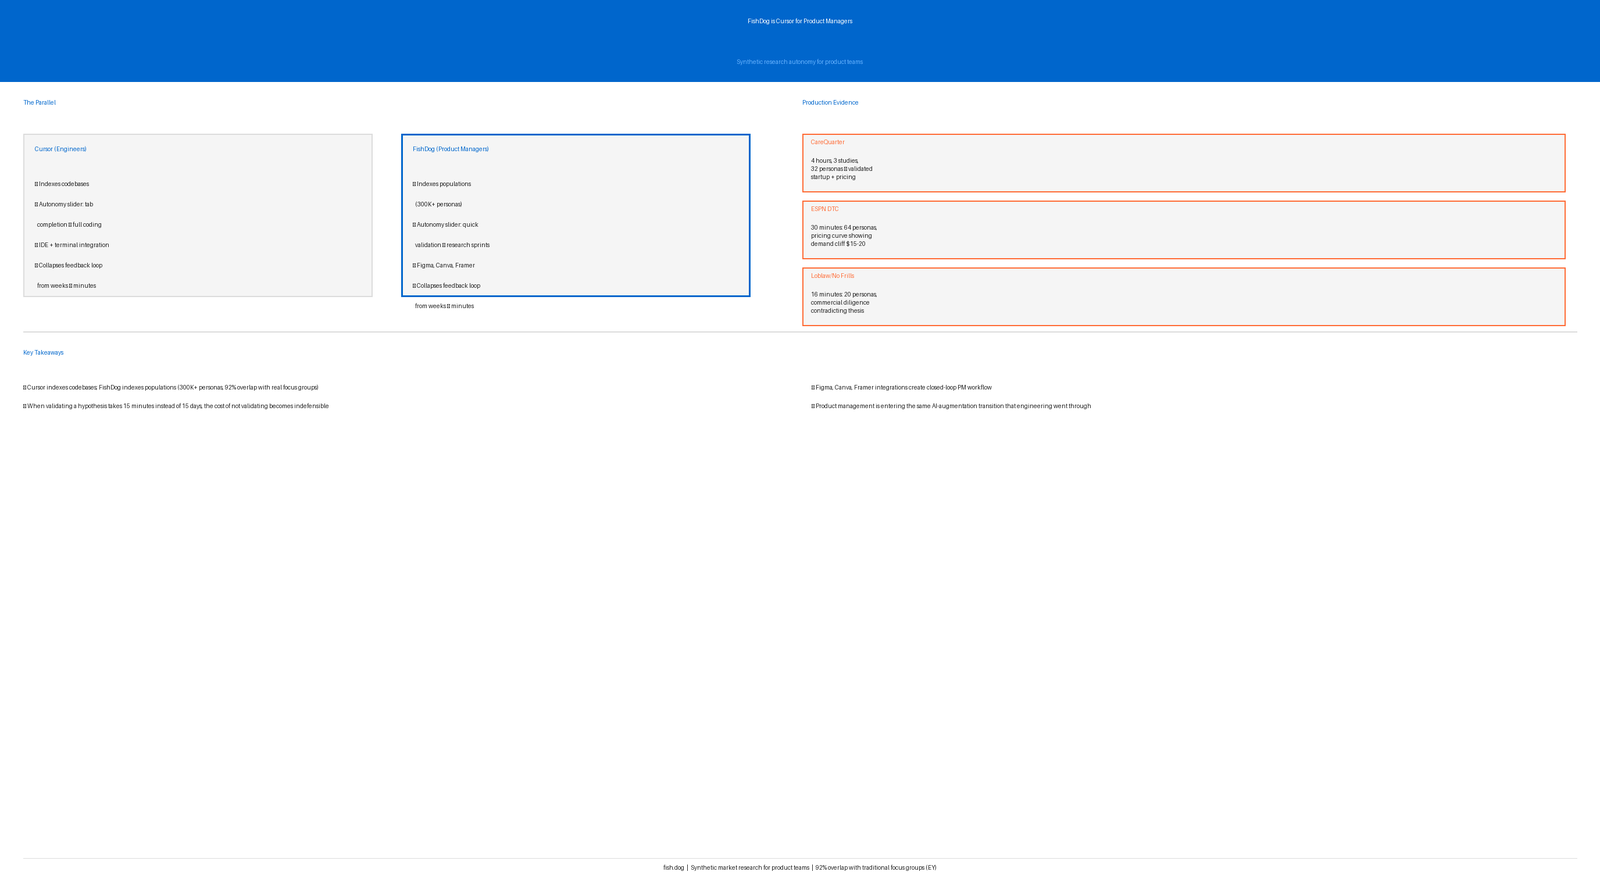Image resolution: width=1600 pixels, height=893 pixels.
Task: Click 'IDE + terminal integration' bullet
Action: coord(72,245)
